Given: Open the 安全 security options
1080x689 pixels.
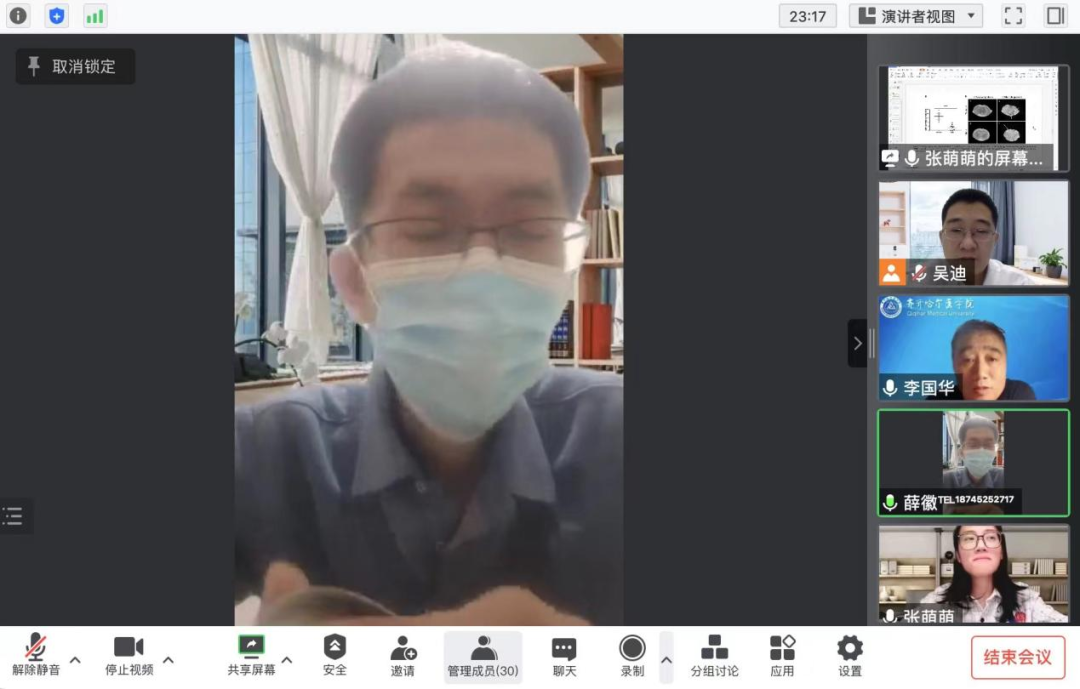Looking at the screenshot, I should tap(335, 655).
